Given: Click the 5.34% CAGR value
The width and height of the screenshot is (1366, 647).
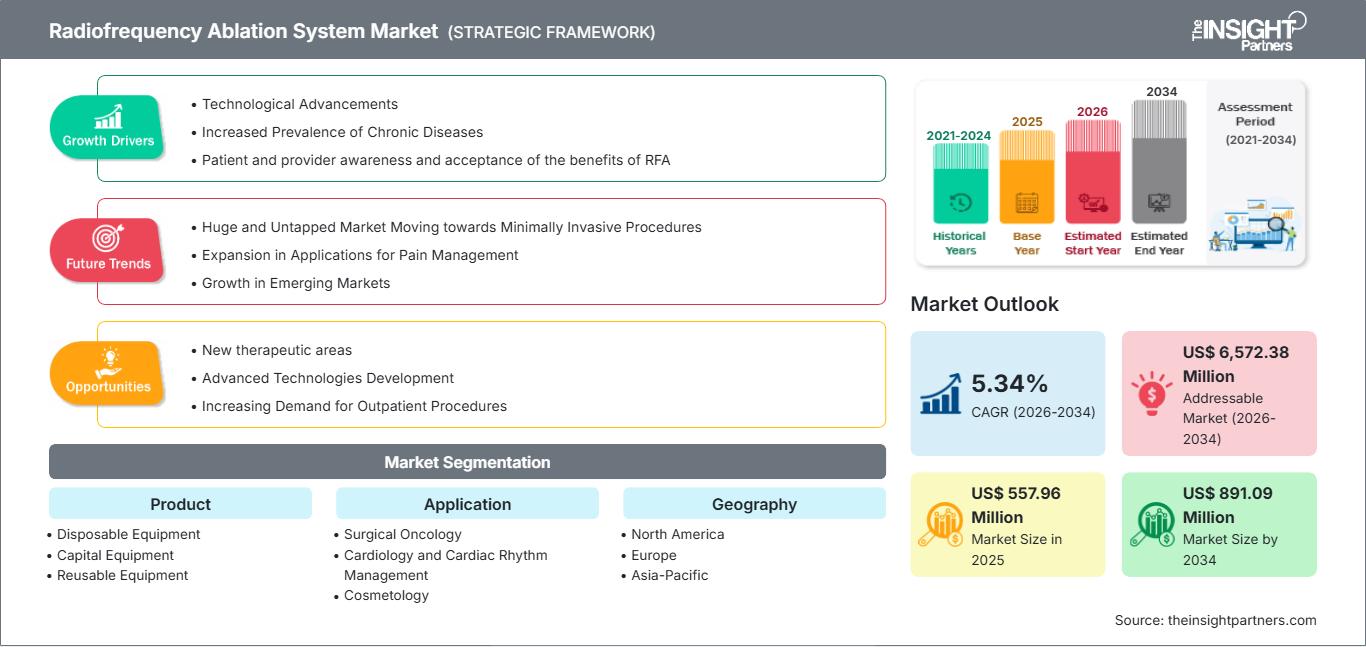Looking at the screenshot, I should 1010,383.
